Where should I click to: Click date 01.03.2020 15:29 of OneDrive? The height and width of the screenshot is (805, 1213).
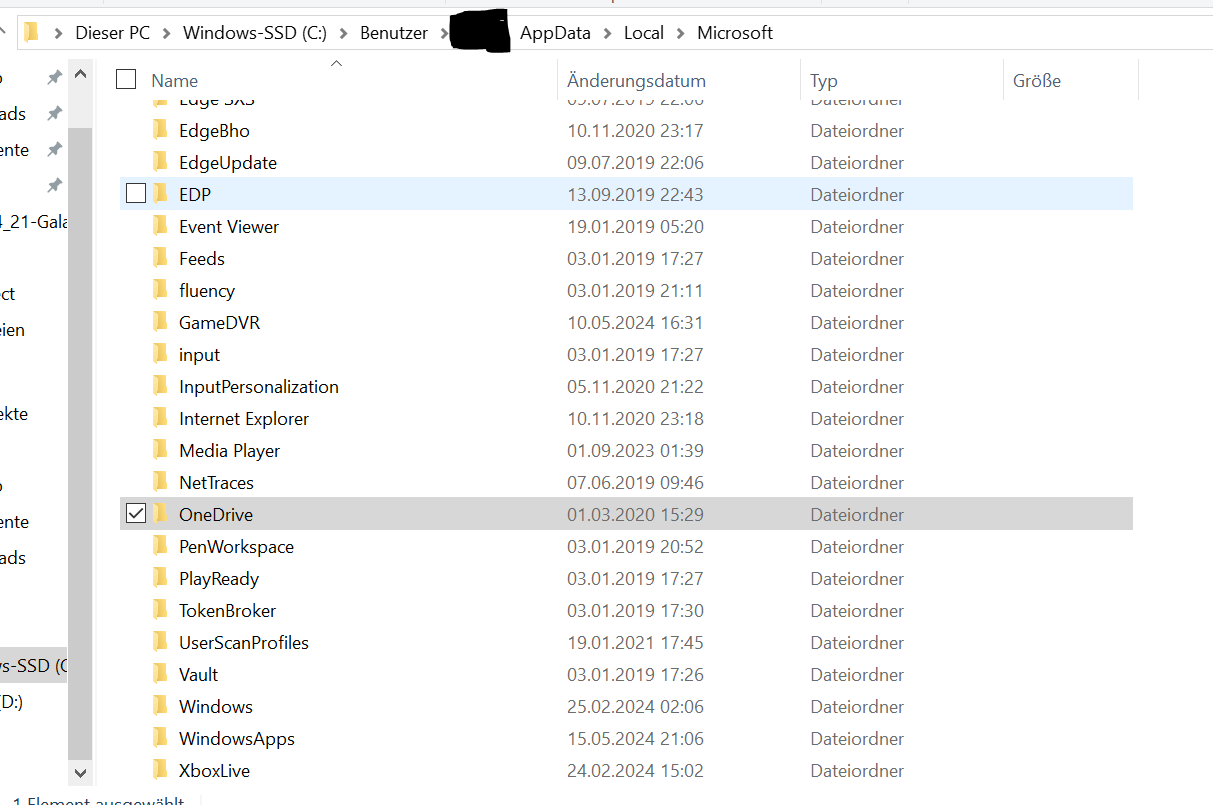coord(635,514)
